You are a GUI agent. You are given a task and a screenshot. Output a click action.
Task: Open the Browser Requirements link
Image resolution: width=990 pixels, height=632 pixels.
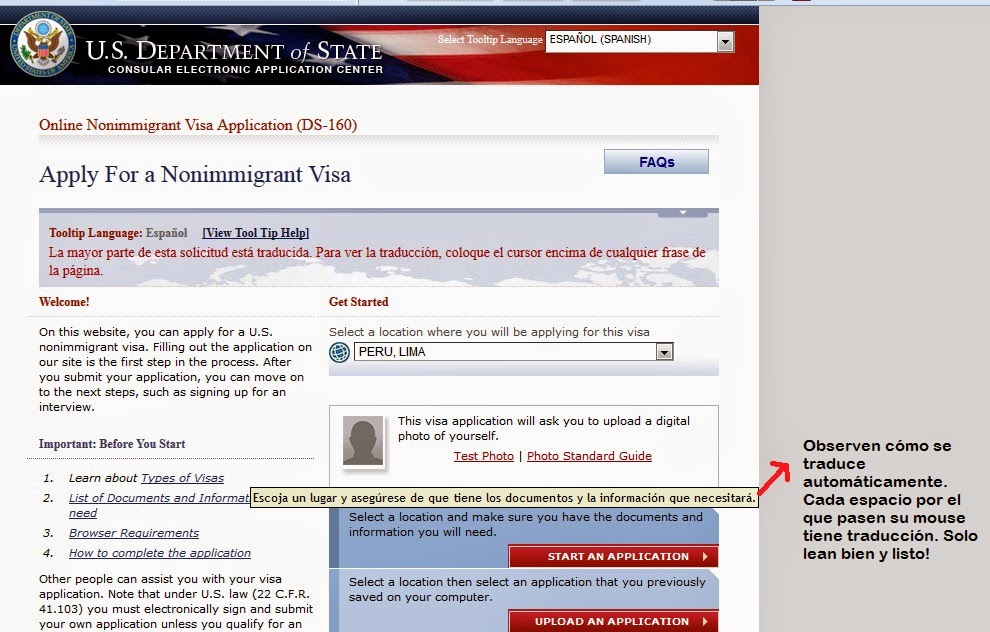134,533
